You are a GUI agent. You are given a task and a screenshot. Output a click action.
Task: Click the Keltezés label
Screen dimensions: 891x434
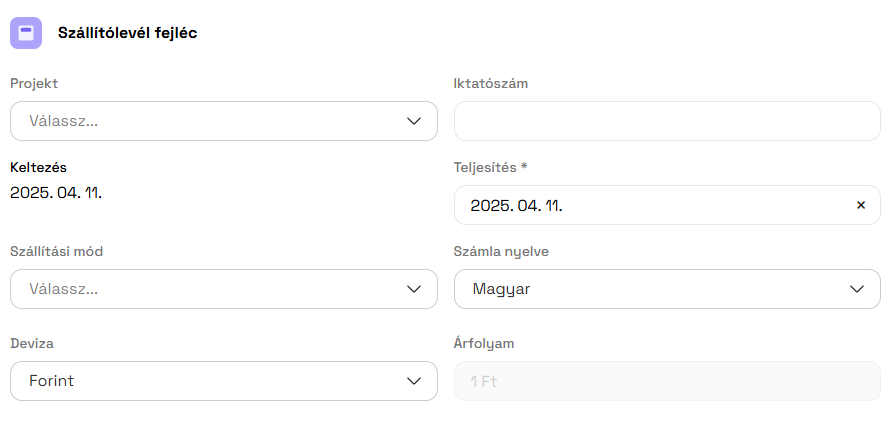[x=38, y=167]
